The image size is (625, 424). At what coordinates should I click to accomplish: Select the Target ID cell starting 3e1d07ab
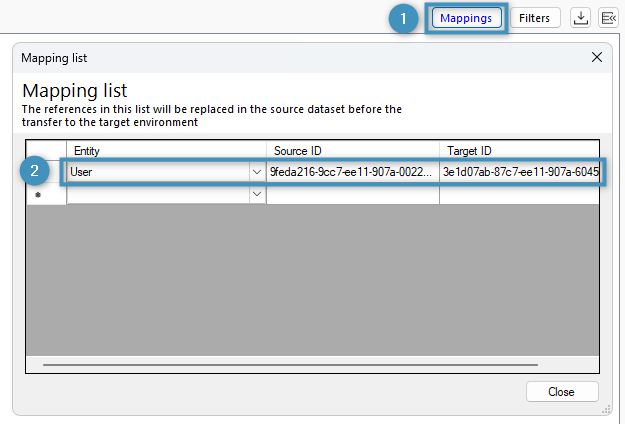coord(519,172)
